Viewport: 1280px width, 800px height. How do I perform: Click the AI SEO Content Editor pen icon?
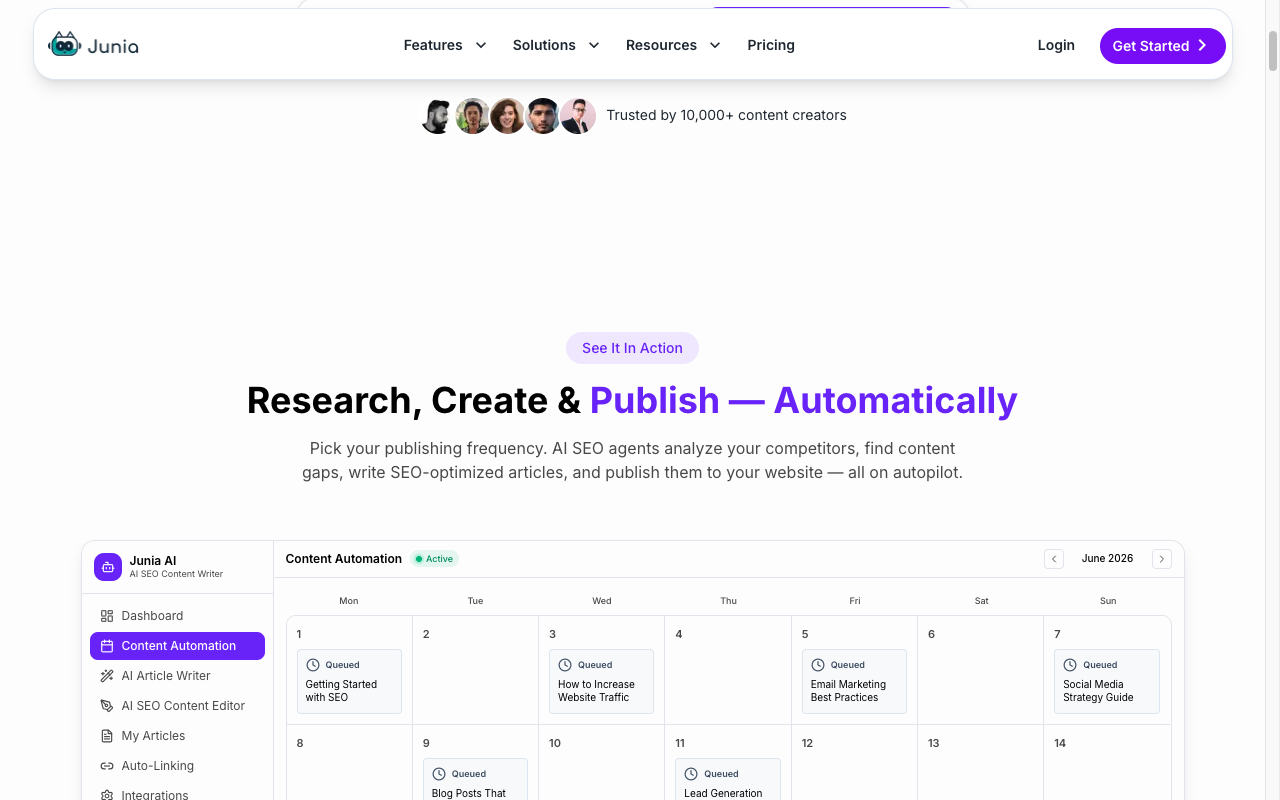(107, 706)
